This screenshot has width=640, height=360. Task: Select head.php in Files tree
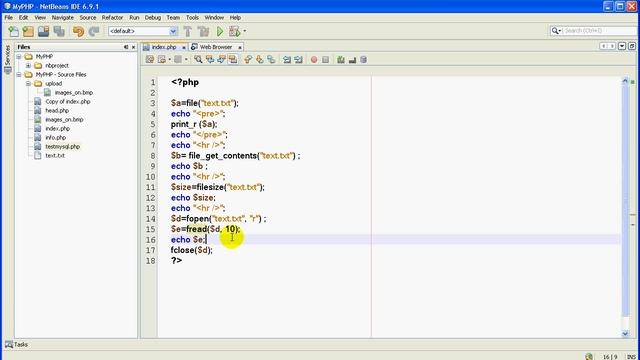tap(57, 111)
